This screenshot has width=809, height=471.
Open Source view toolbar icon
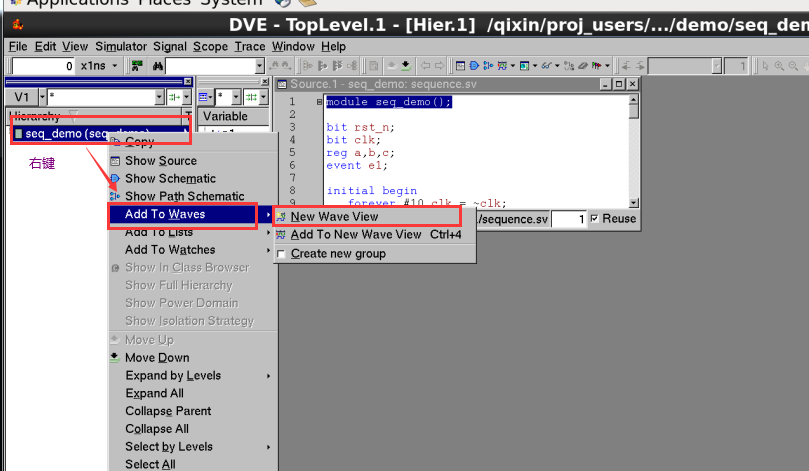(x=460, y=66)
